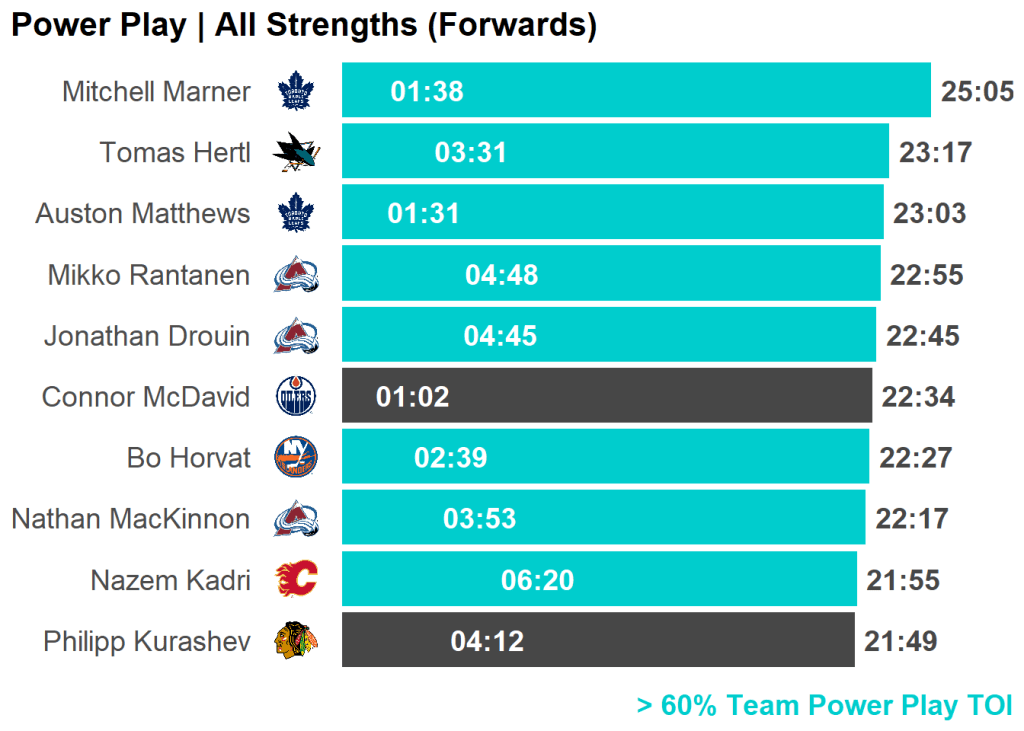Image resolution: width=1024 pixels, height=731 pixels.
Task: Click Nazem Kadri's teal bar
Action: click(700, 580)
